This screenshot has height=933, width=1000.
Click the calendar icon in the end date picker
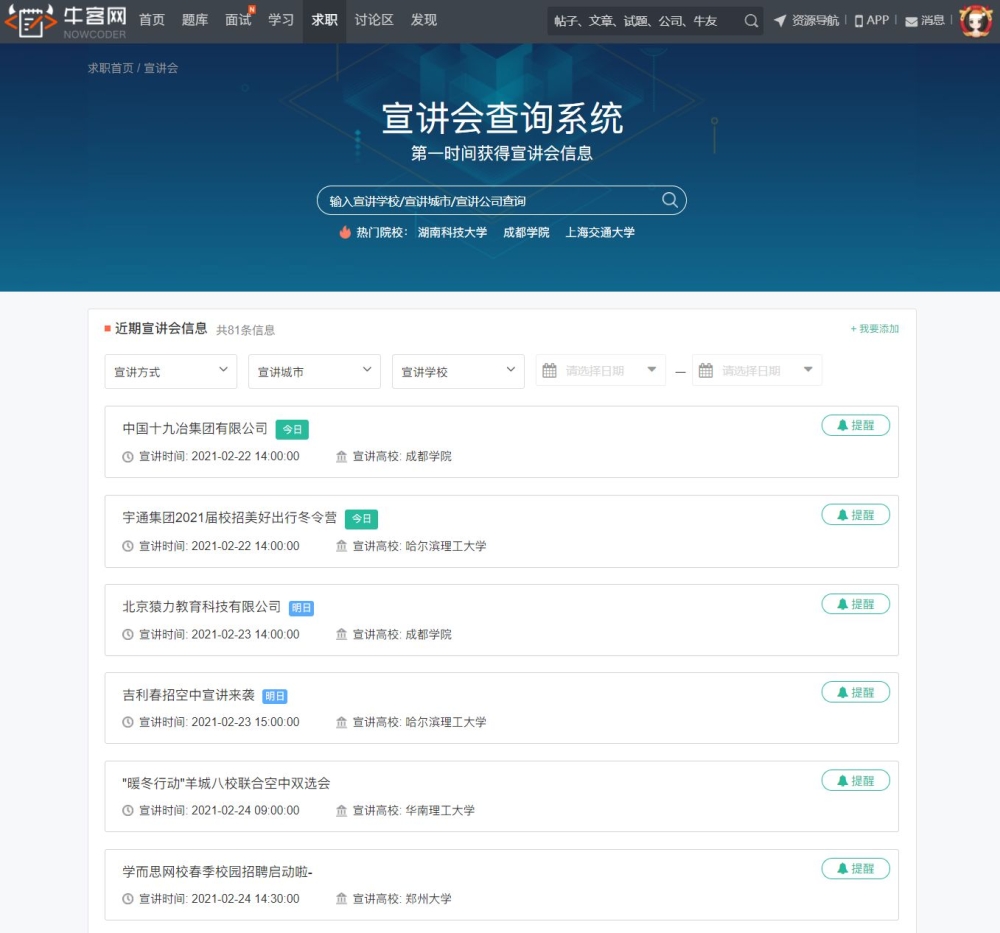click(x=705, y=371)
